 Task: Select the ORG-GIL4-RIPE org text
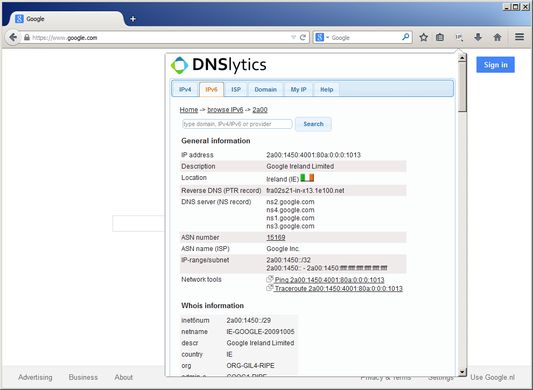pos(251,366)
